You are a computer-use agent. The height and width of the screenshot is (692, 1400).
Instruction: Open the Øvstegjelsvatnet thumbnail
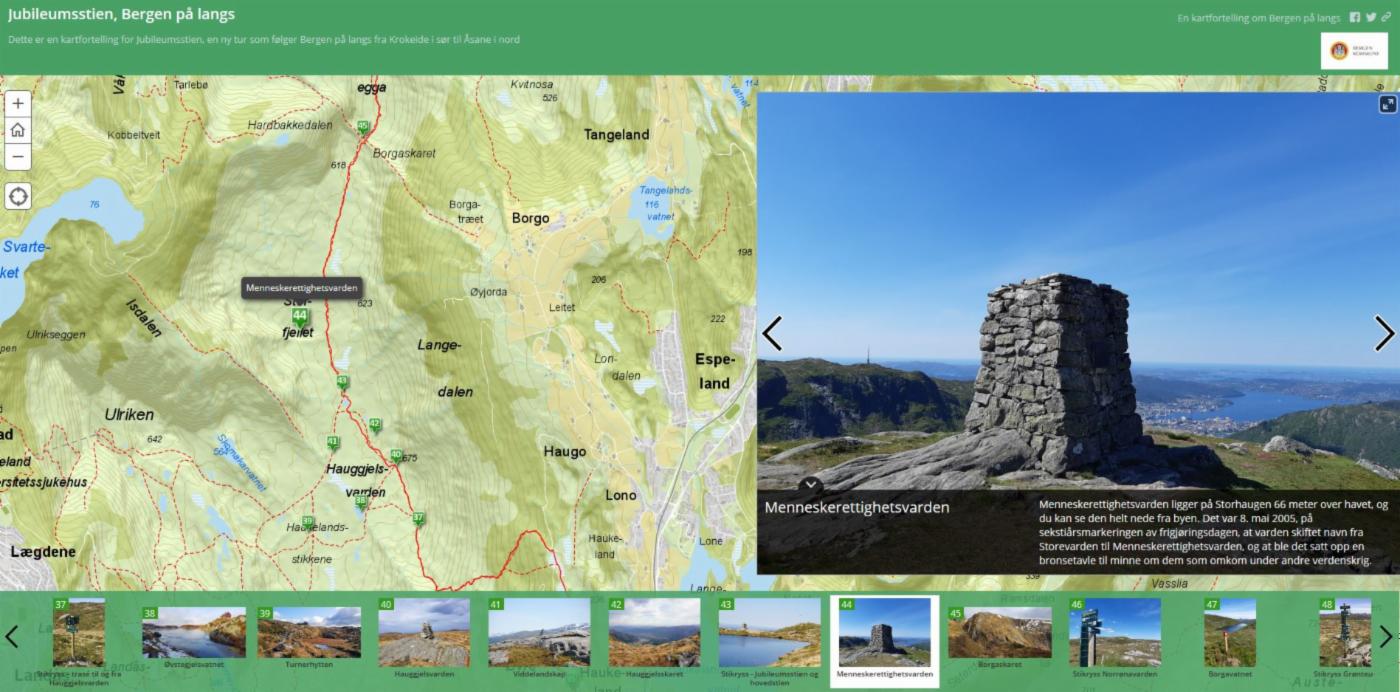tap(193, 633)
